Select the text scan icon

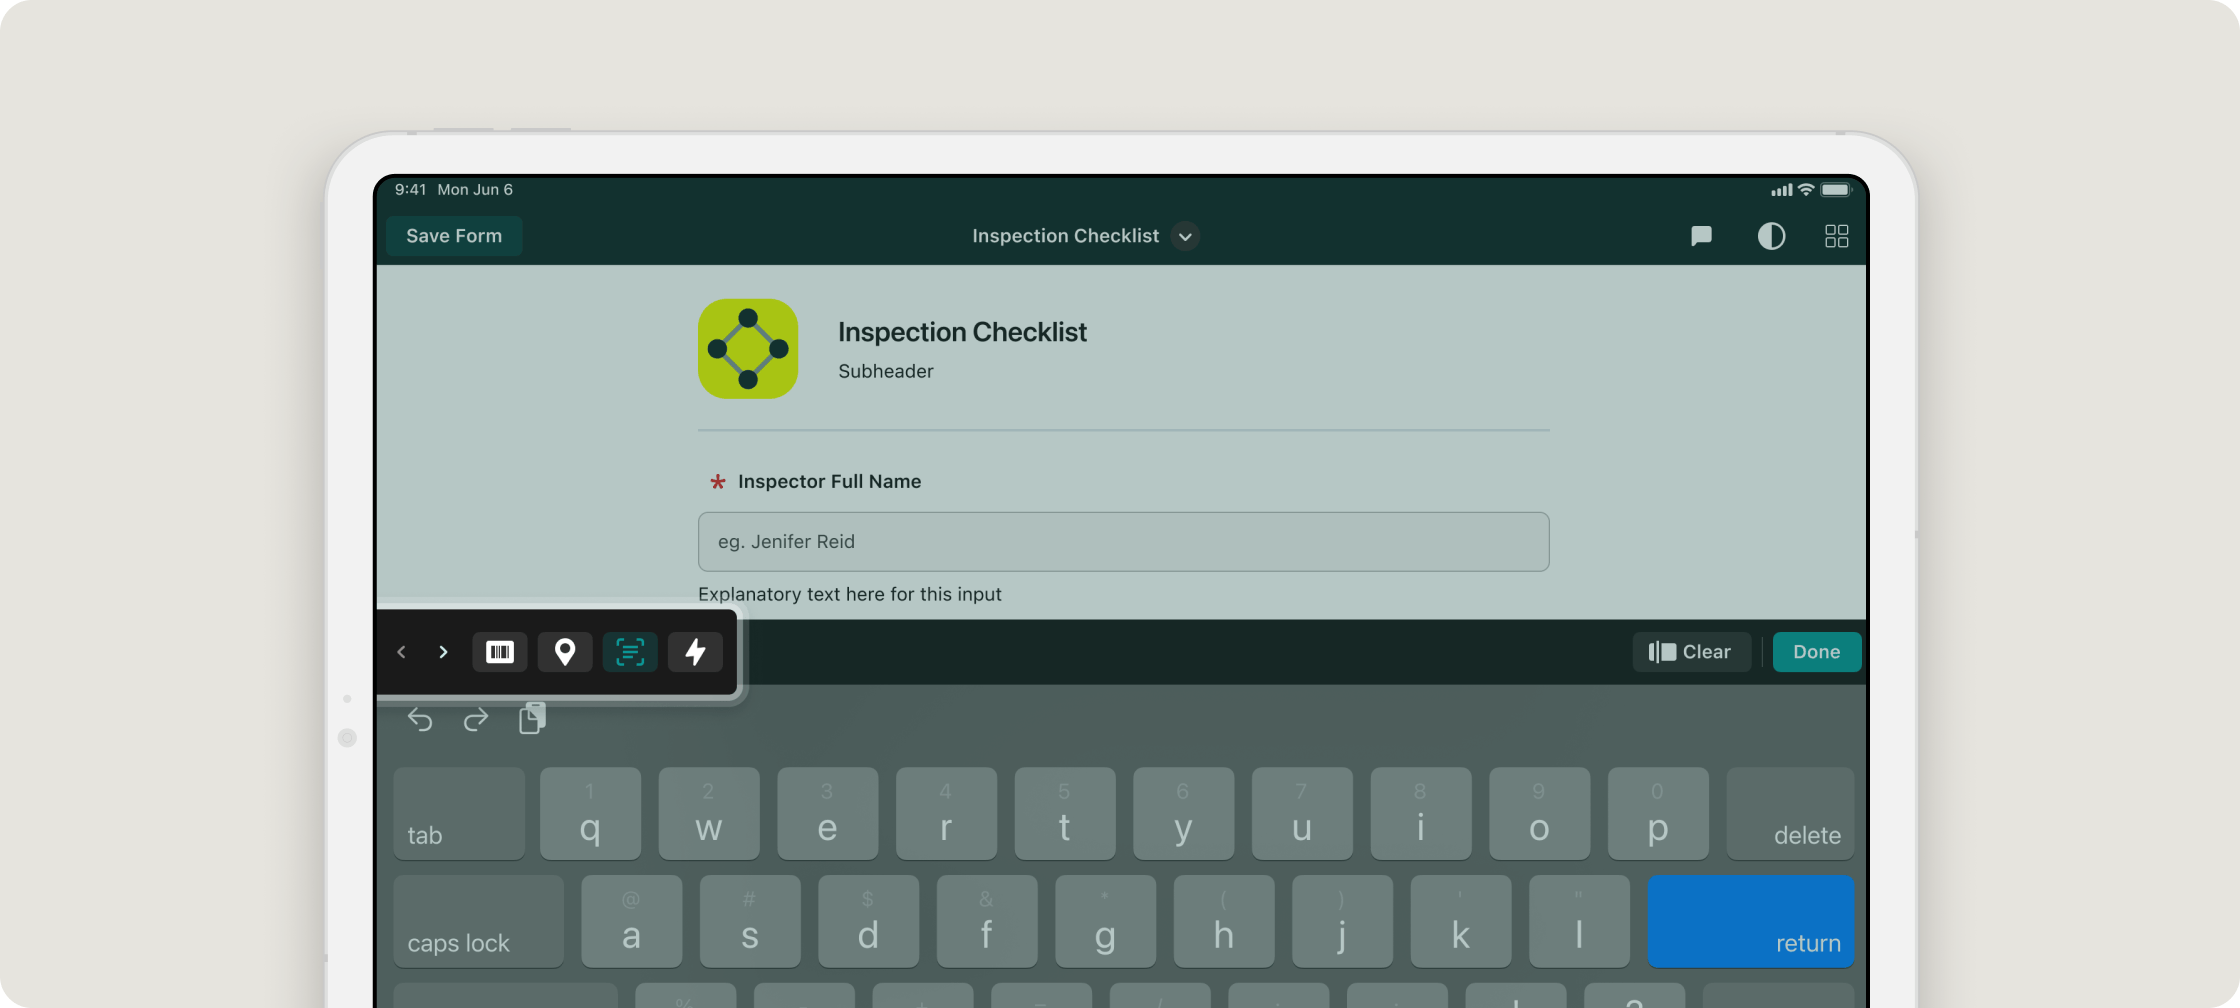click(630, 652)
